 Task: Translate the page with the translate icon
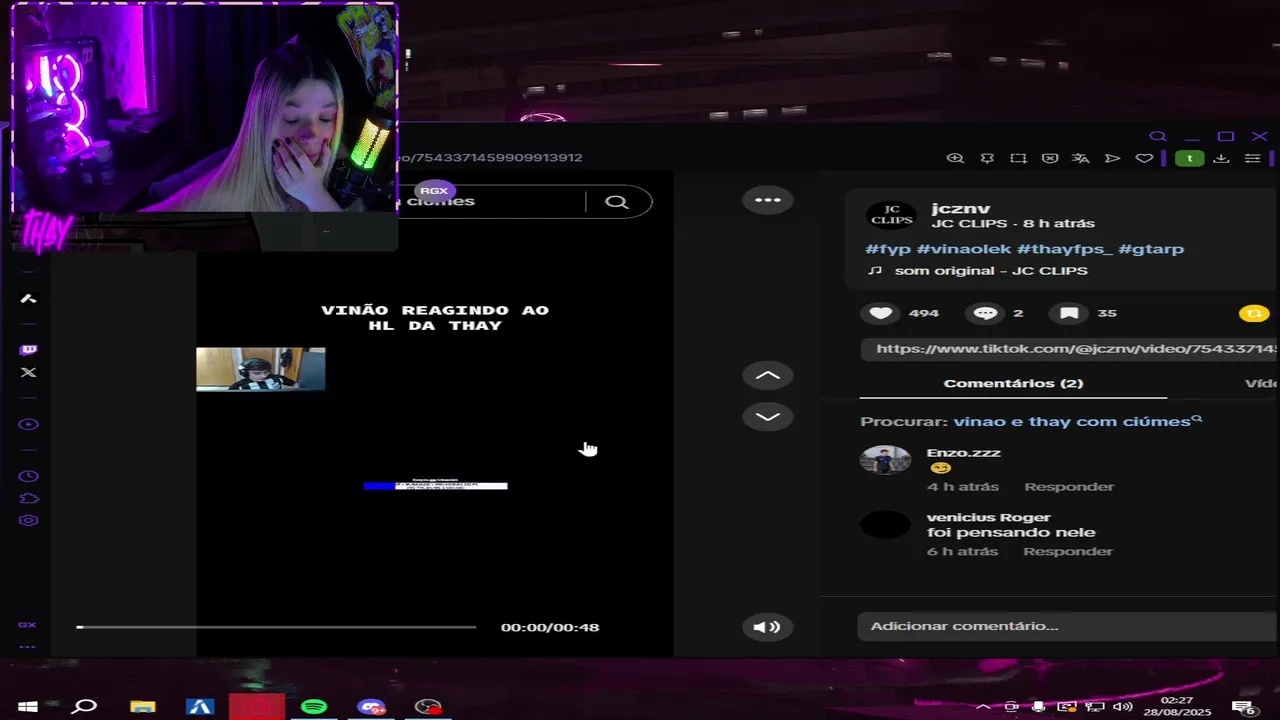tap(1080, 158)
